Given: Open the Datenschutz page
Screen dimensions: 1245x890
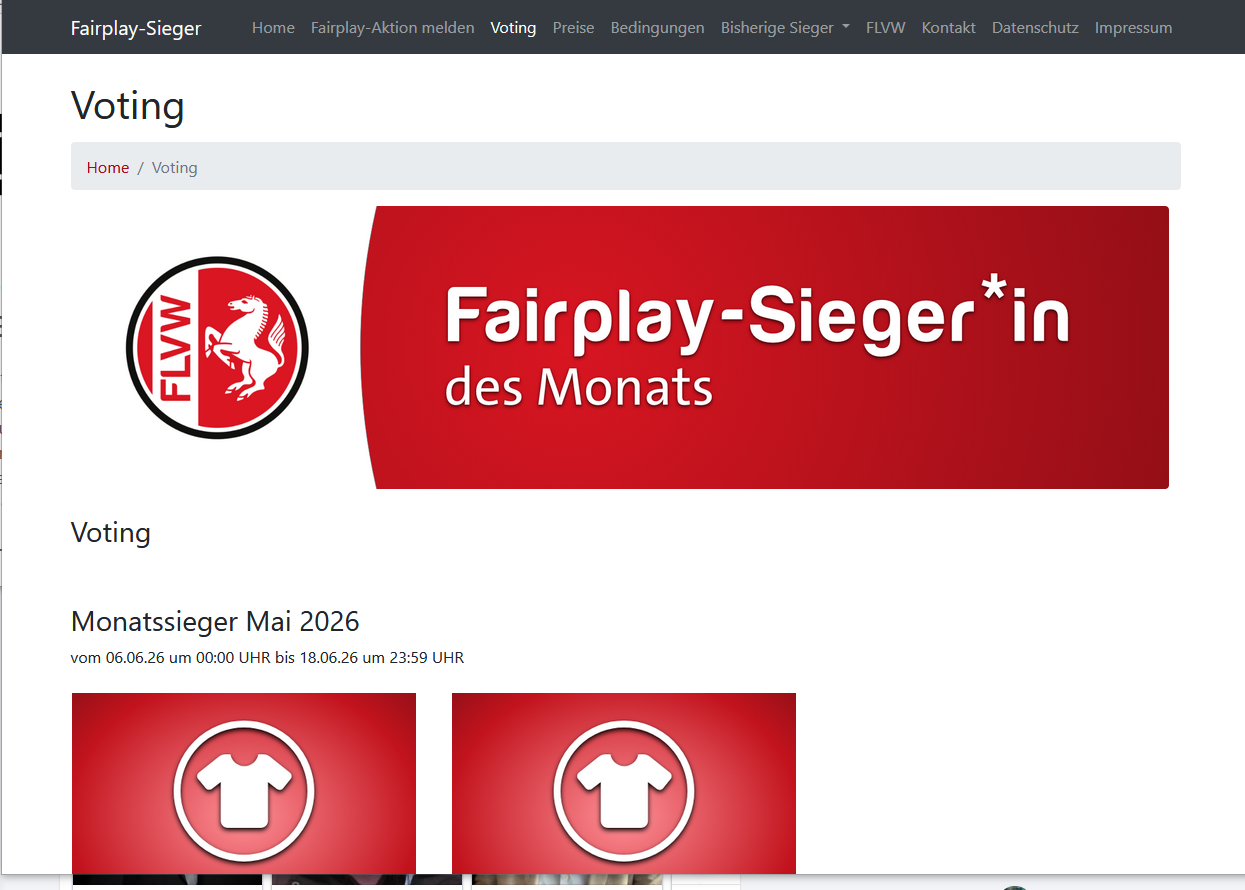Looking at the screenshot, I should click(1035, 28).
